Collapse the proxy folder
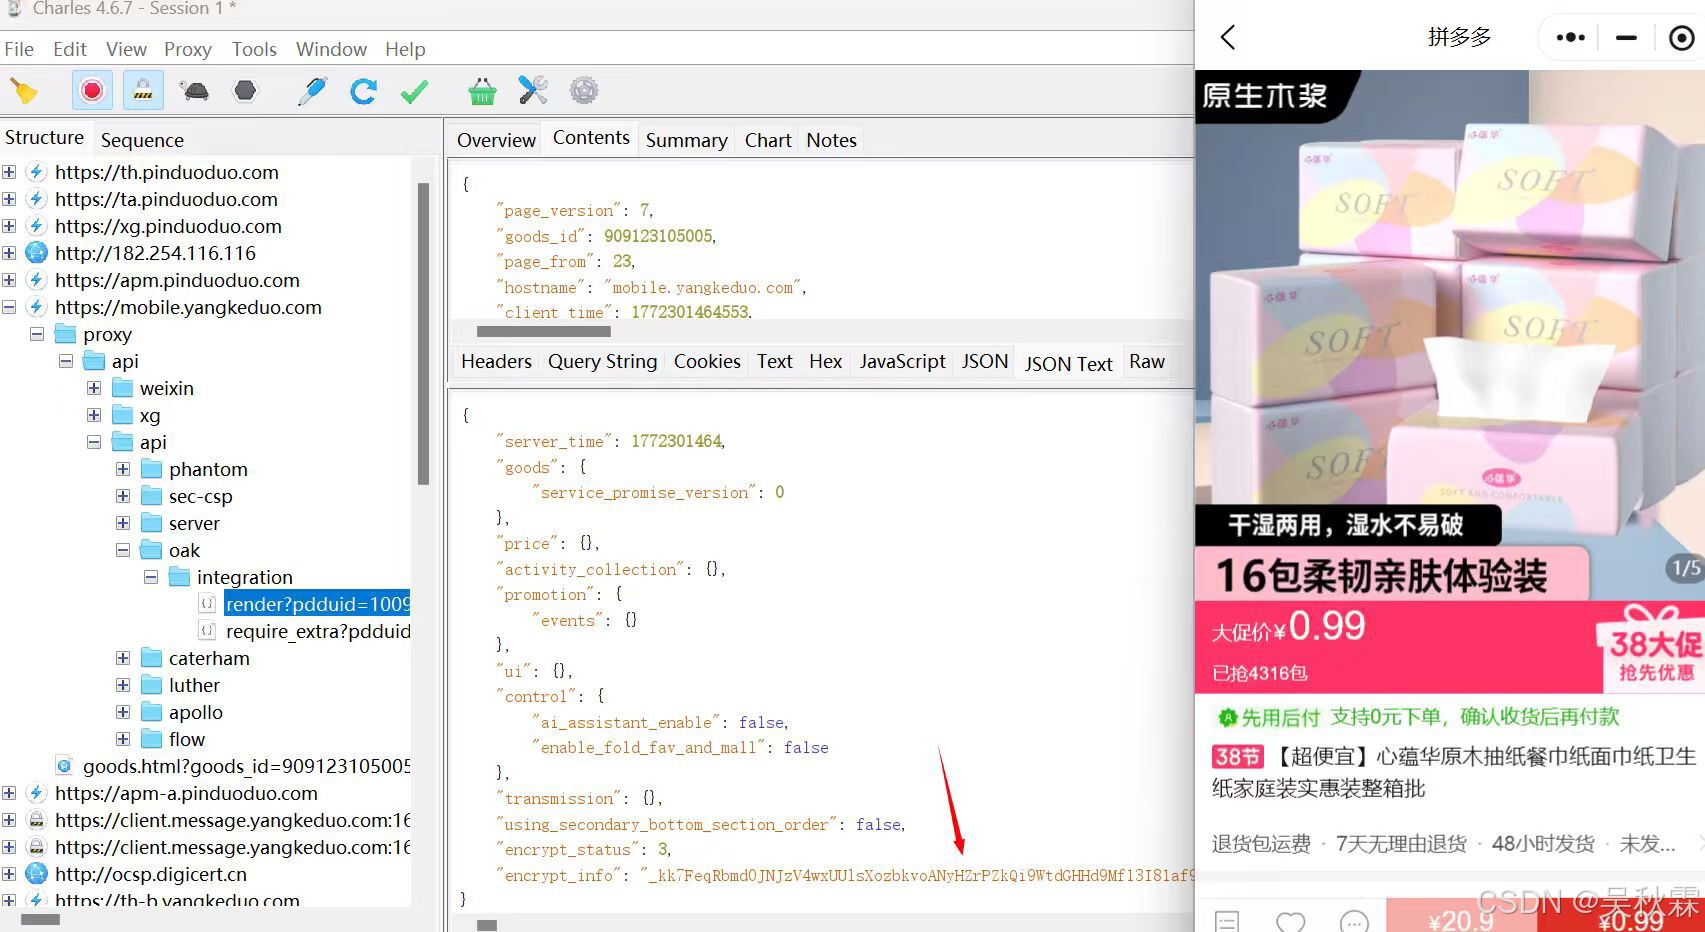Image resolution: width=1705 pixels, height=932 pixels. point(37,334)
